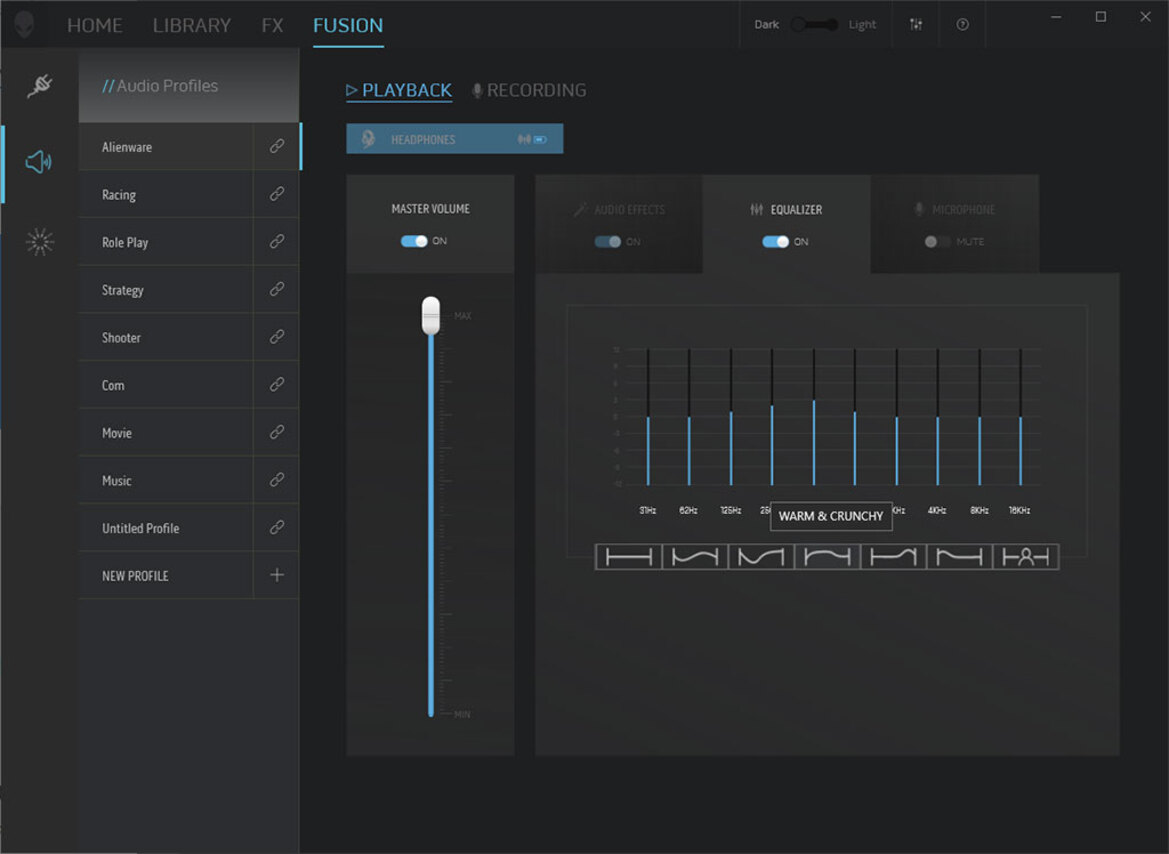1169x854 pixels.
Task: Select the Movie audio profile
Action: [x=166, y=433]
